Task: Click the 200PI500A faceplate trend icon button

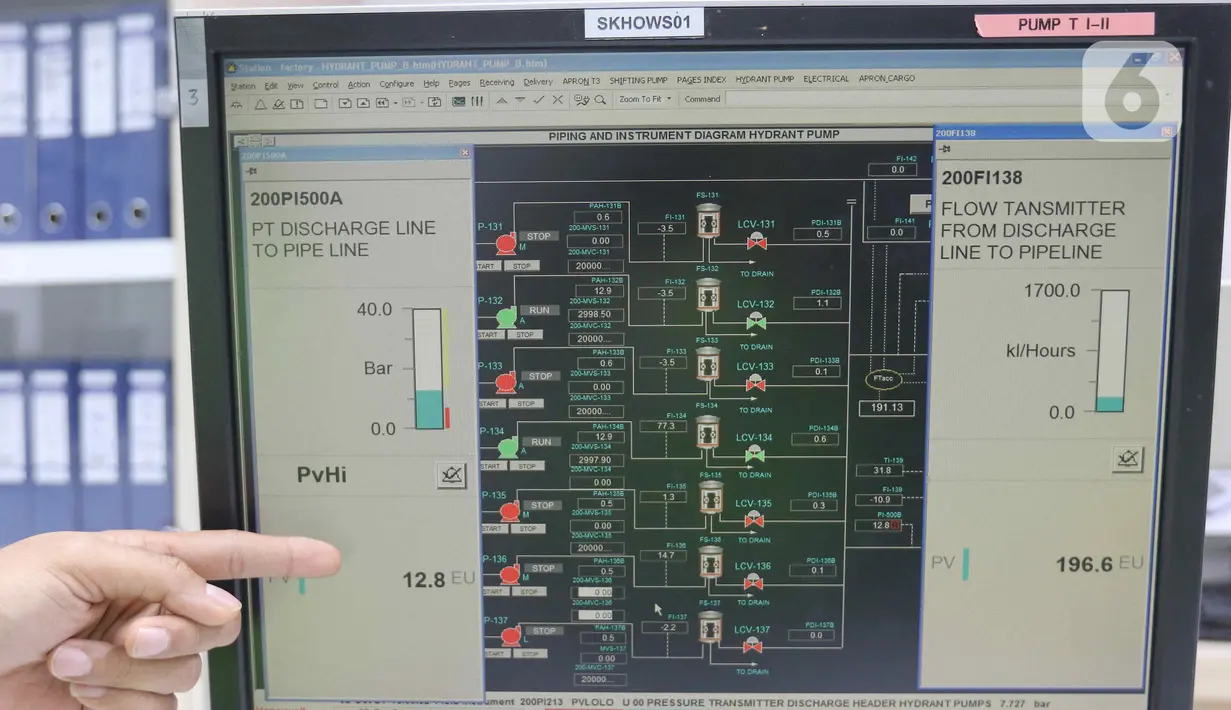Action: (452, 475)
